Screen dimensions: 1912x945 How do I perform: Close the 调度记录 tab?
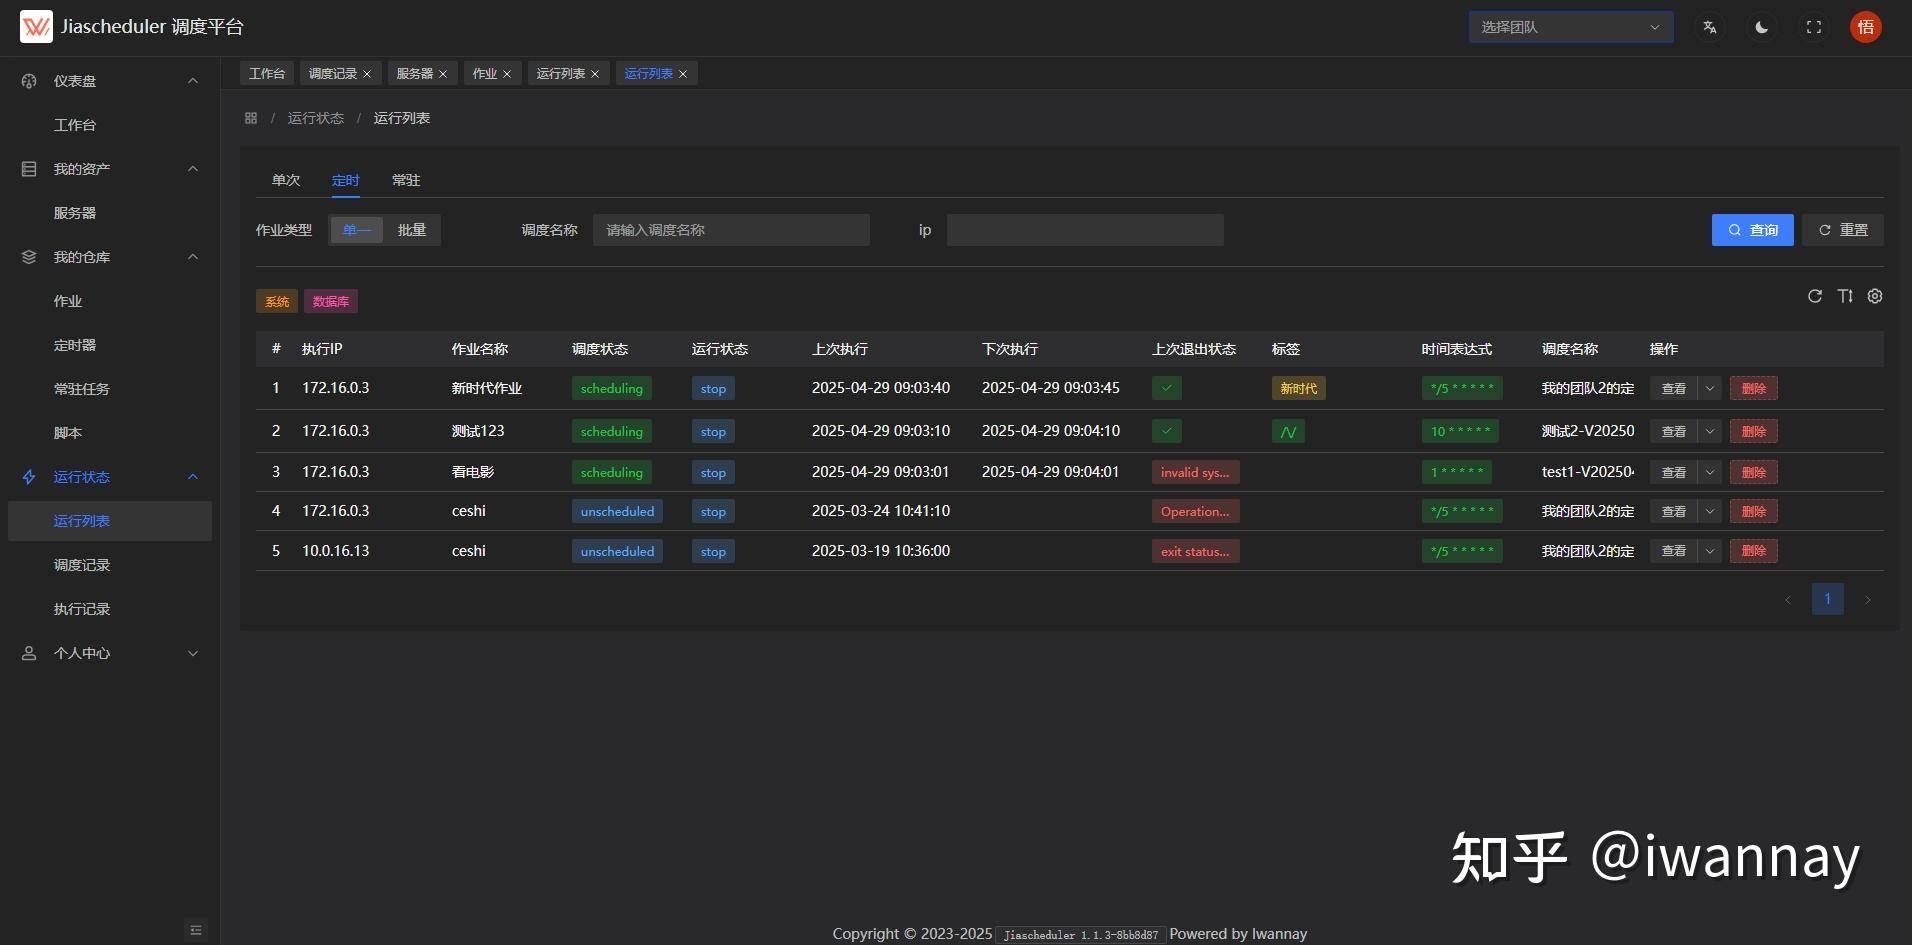pos(367,74)
